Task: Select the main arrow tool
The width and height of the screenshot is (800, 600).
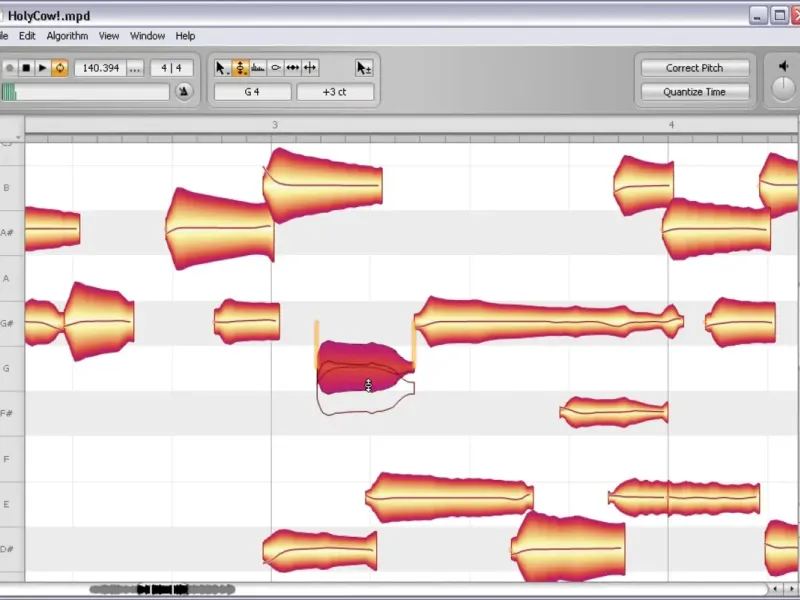Action: tap(221, 68)
